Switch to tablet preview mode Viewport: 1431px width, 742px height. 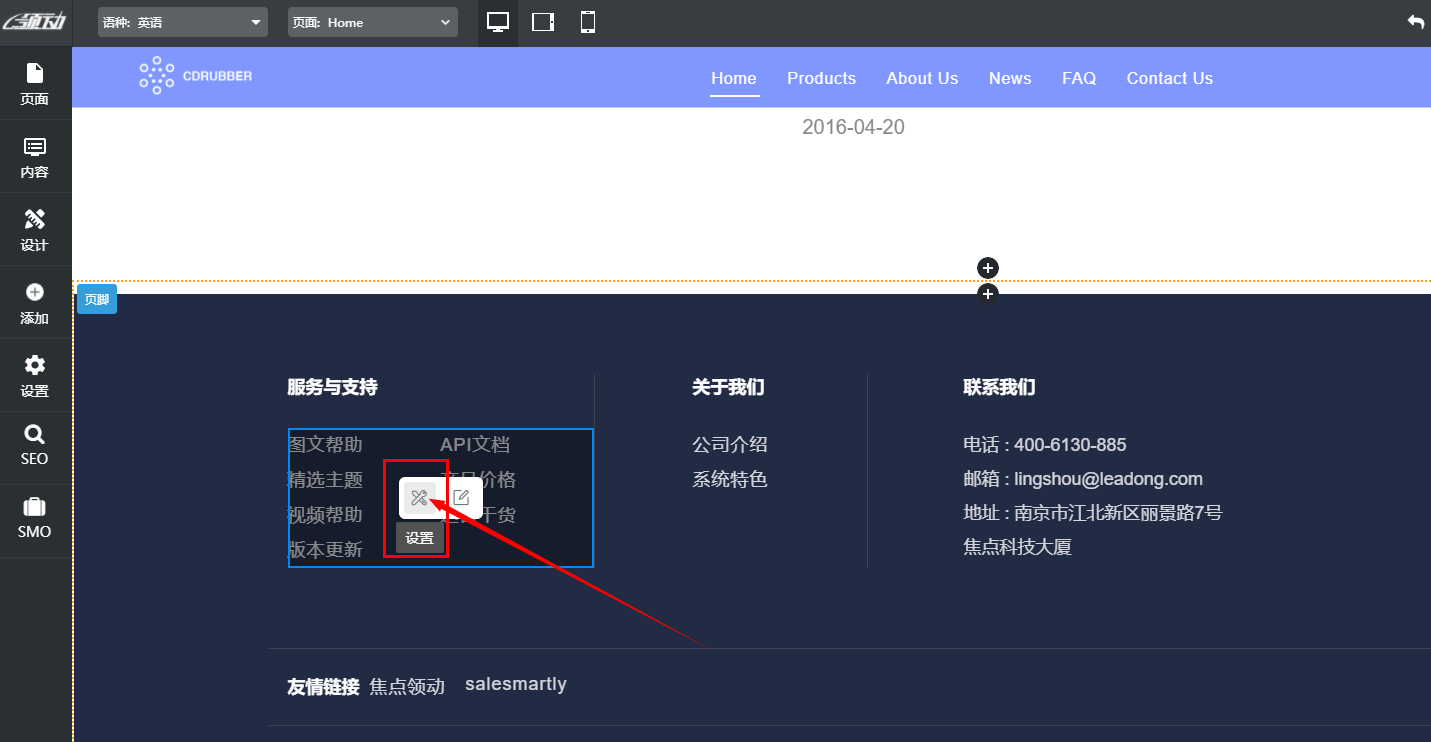543,22
